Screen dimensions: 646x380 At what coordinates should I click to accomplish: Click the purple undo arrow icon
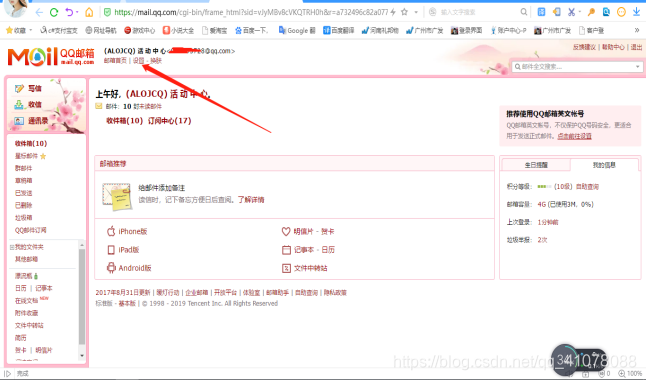[69, 12]
